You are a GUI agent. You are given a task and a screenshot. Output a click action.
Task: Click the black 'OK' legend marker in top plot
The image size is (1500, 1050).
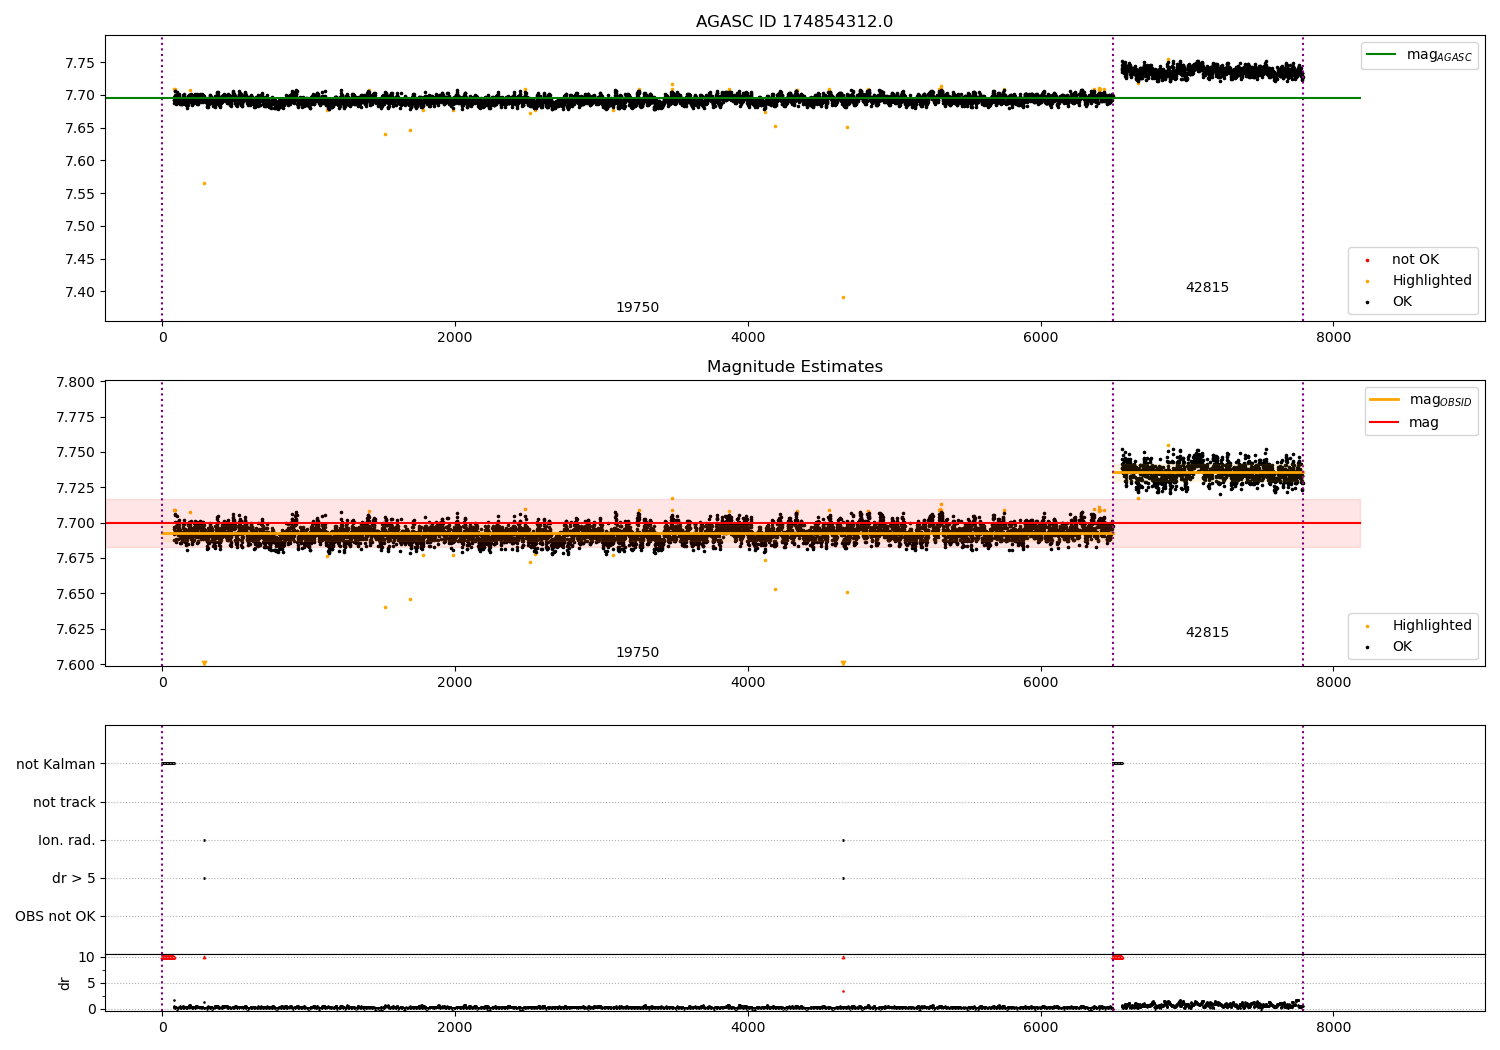click(1367, 302)
